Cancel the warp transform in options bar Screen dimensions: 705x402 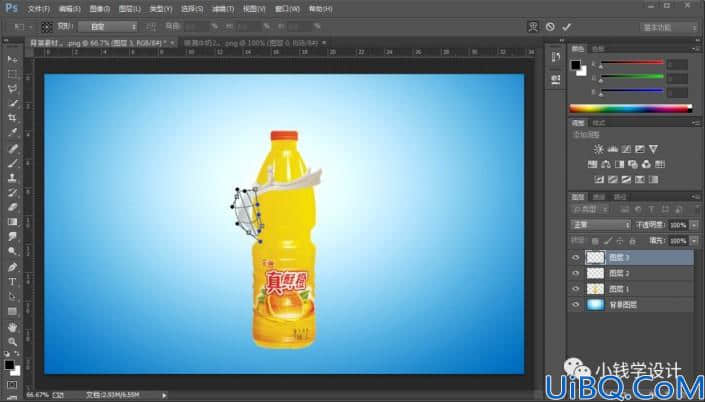coord(550,27)
